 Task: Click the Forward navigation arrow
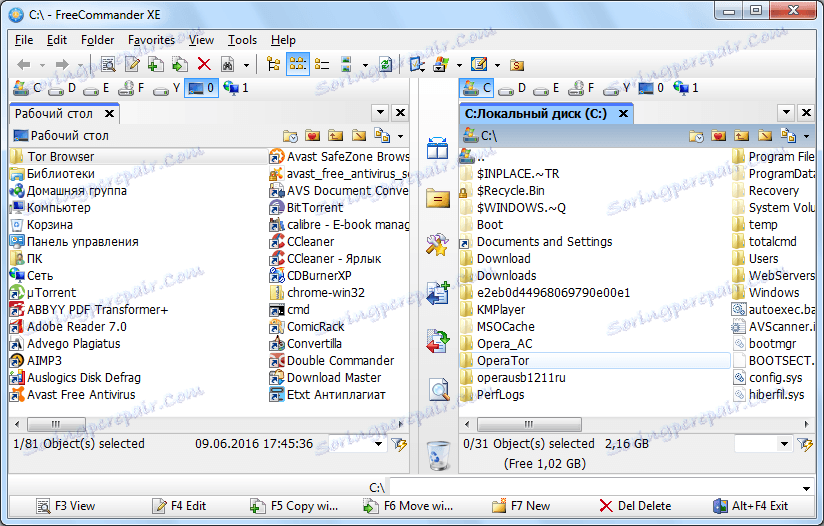(62, 65)
